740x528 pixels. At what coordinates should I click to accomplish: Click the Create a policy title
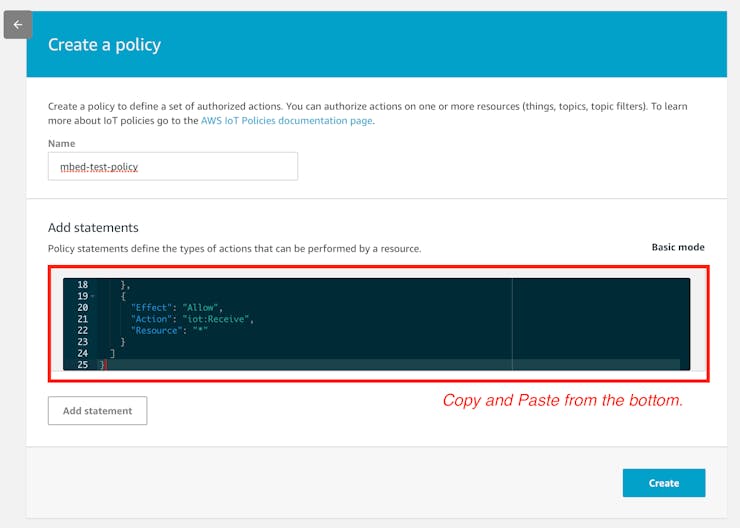pyautogui.click(x=104, y=45)
